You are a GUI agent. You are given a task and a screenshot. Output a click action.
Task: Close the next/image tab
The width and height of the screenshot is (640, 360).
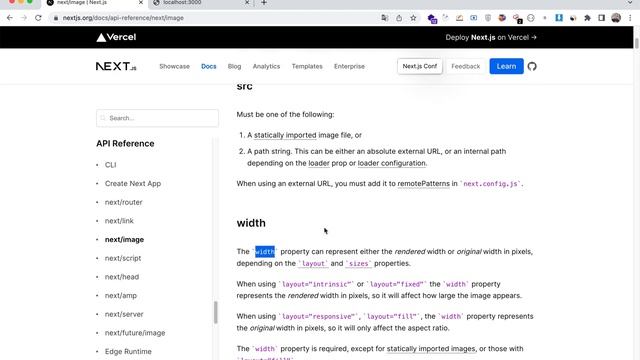(141, 3)
